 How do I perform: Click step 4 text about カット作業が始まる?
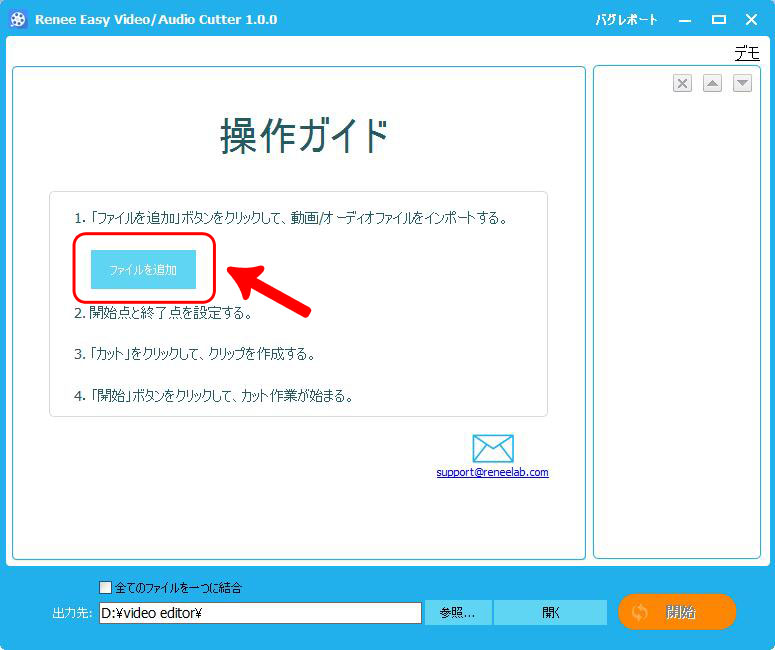click(214, 395)
